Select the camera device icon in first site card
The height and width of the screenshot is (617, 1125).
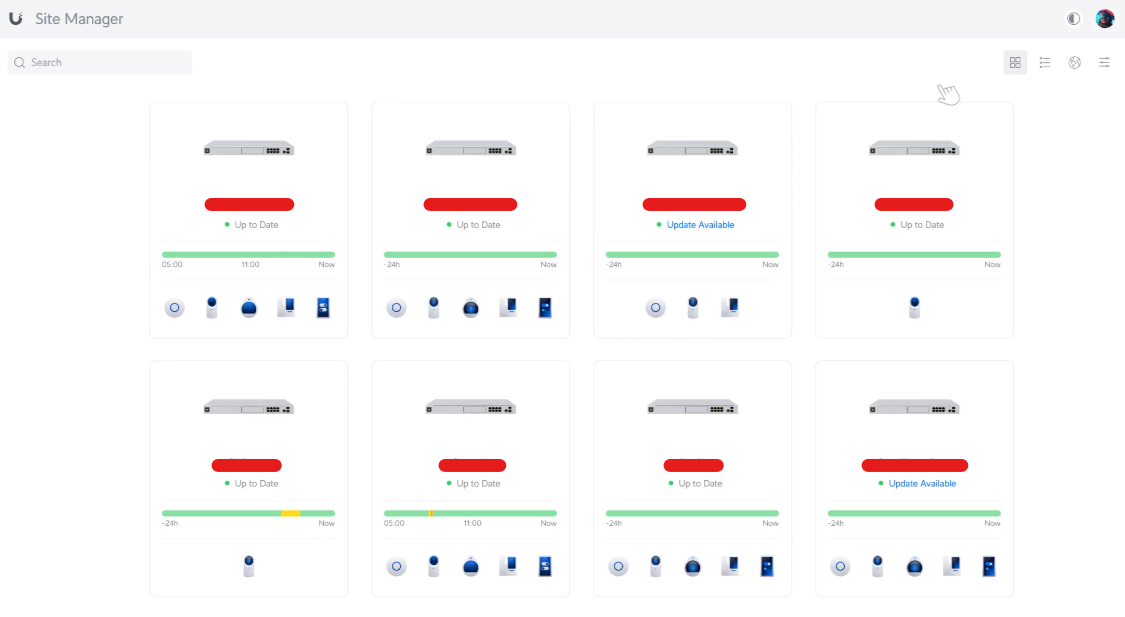(x=211, y=307)
